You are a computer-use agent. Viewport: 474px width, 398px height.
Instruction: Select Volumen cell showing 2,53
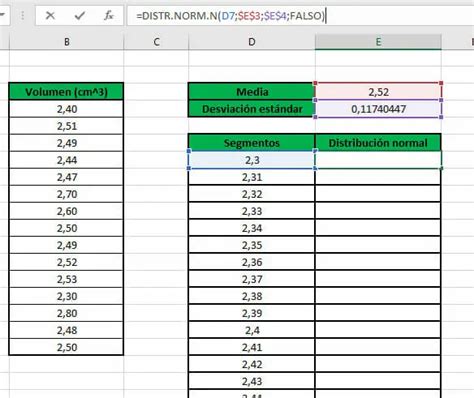pos(66,279)
